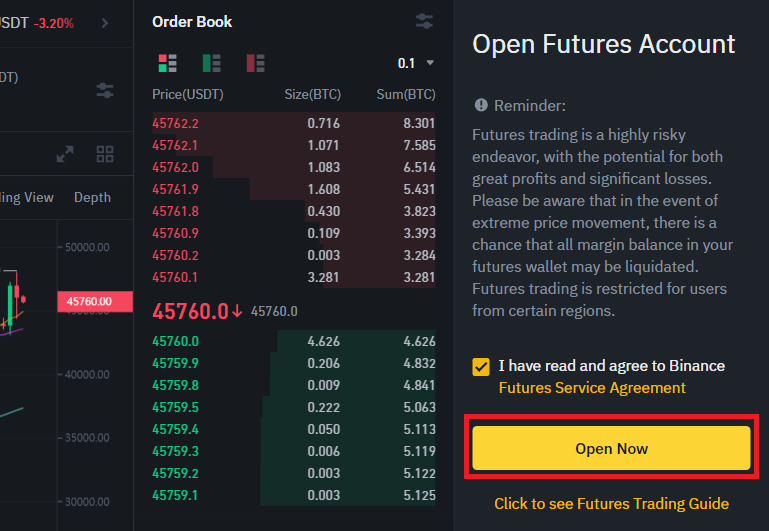Click the bid size 0.206
The width and height of the screenshot is (769, 531).
coord(324,363)
